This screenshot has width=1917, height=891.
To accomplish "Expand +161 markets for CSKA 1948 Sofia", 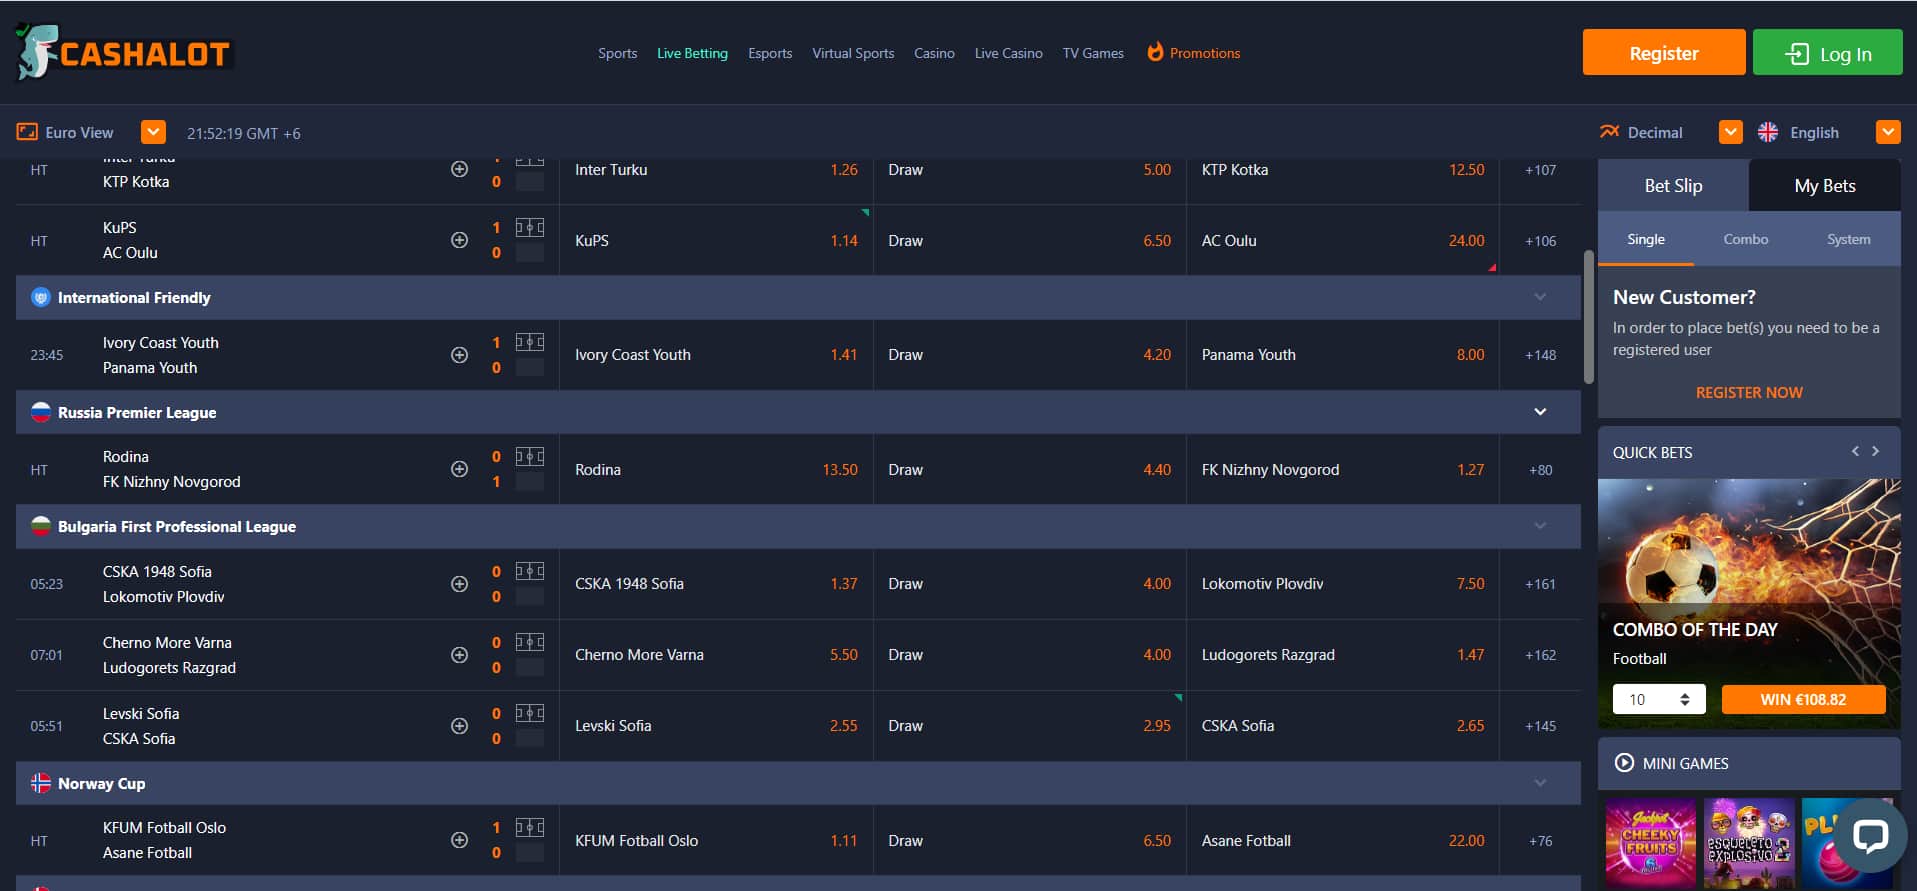I will (x=1540, y=584).
